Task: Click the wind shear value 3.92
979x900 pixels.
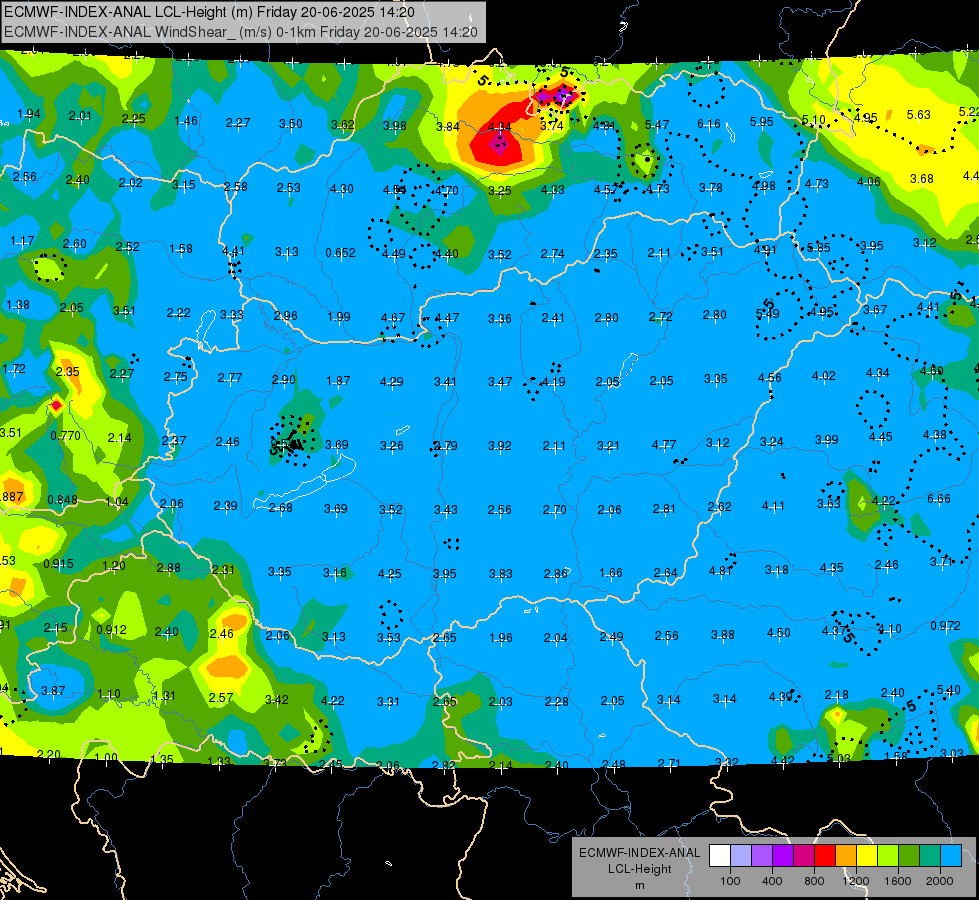Action: pos(499,446)
